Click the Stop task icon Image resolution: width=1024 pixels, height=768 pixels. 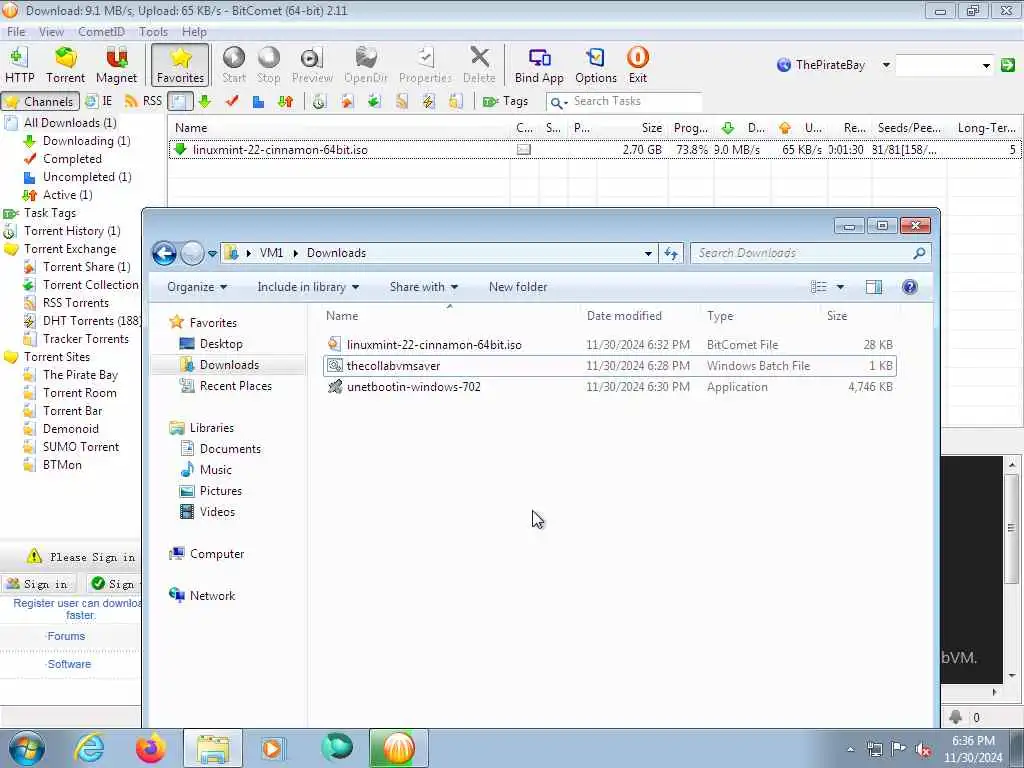click(x=268, y=65)
